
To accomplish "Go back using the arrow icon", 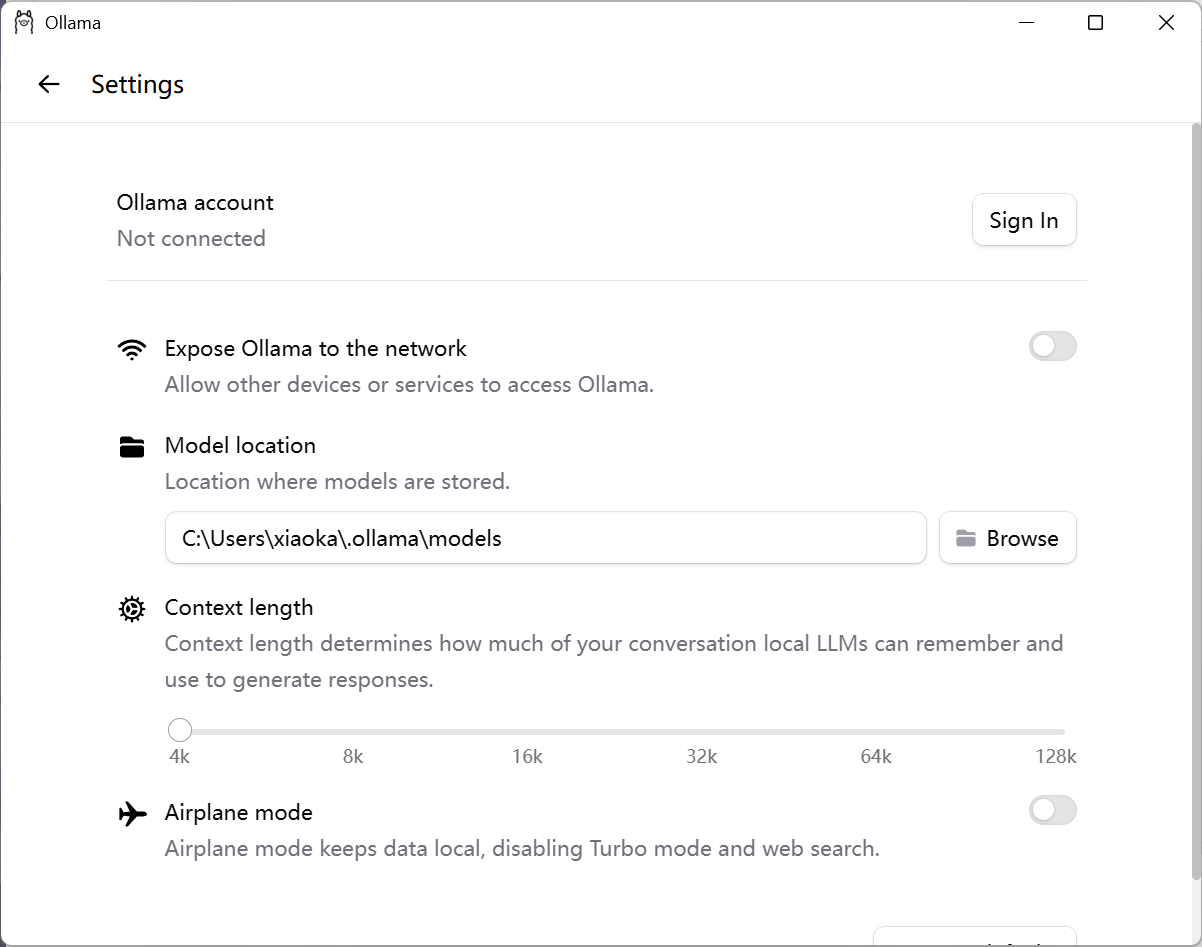I will pyautogui.click(x=48, y=85).
